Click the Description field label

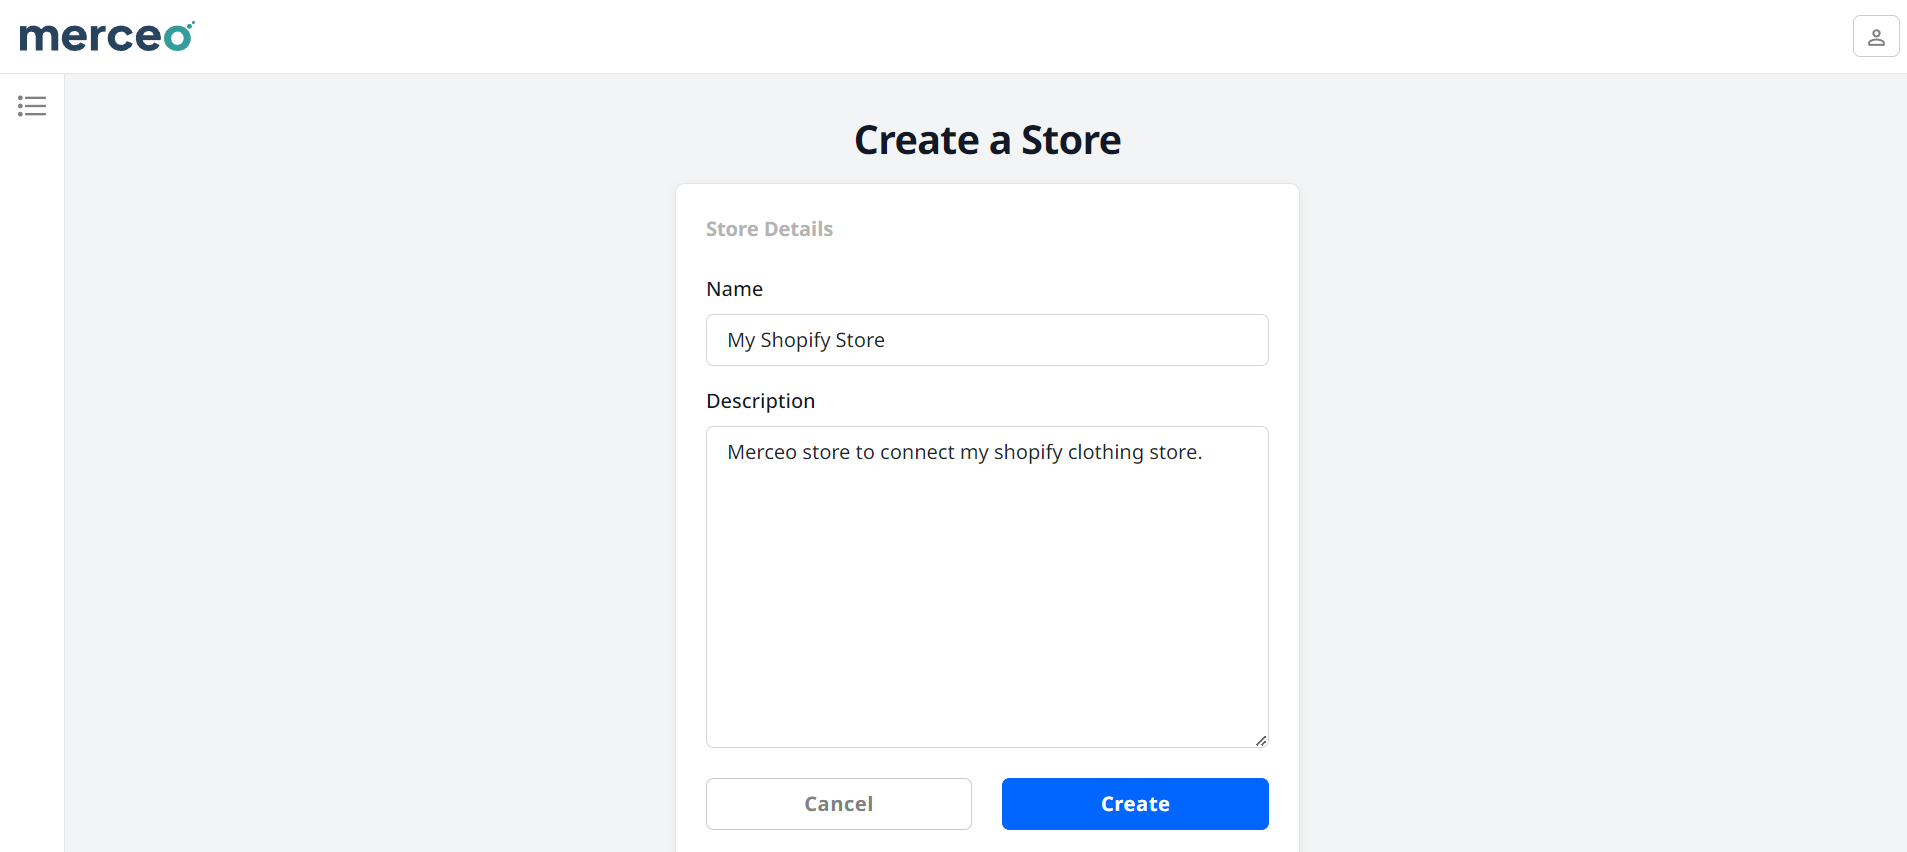760,401
